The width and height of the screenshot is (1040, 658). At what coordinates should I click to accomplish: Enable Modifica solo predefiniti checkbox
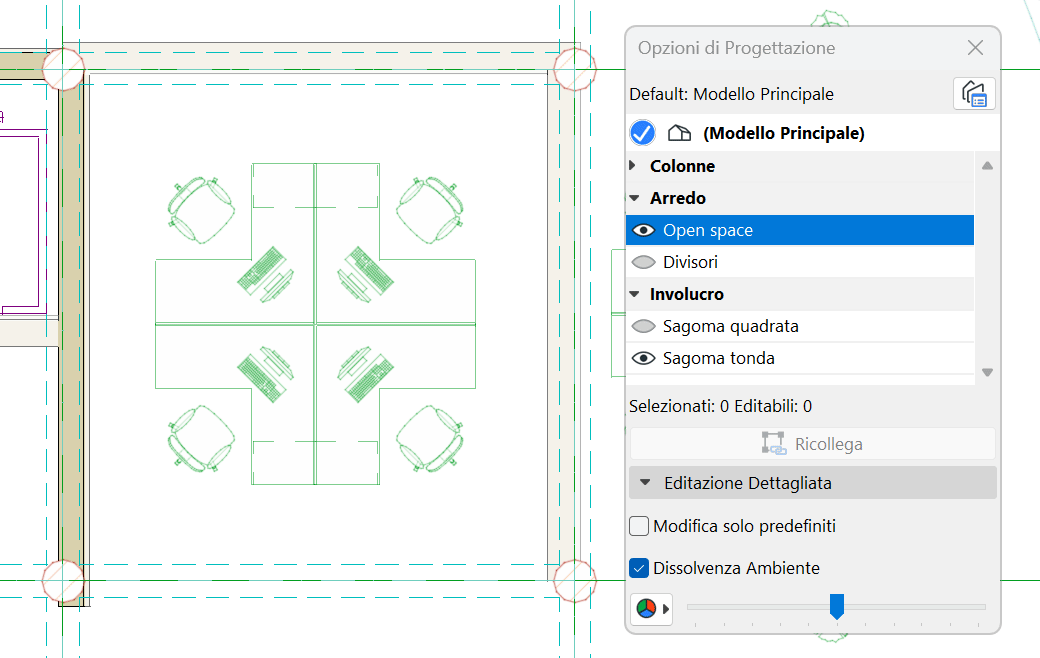tap(639, 526)
